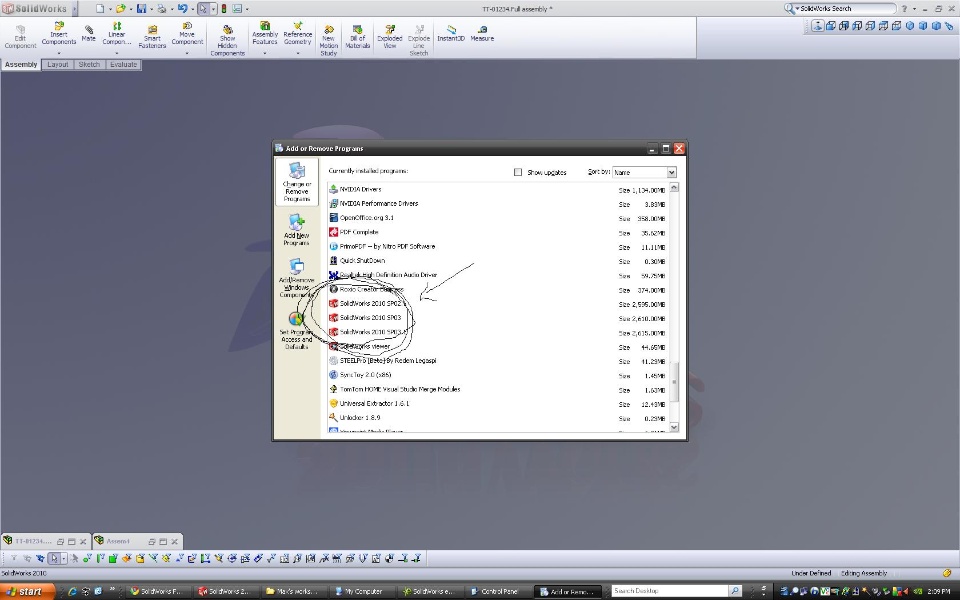Open the Windows Start menu

pyautogui.click(x=28, y=591)
